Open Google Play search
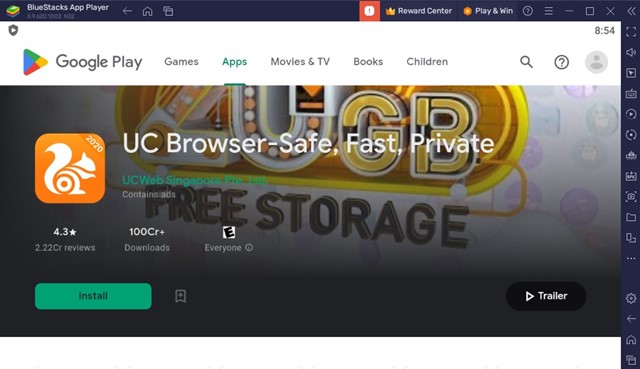Viewport: 640px width, 369px height. click(x=527, y=62)
